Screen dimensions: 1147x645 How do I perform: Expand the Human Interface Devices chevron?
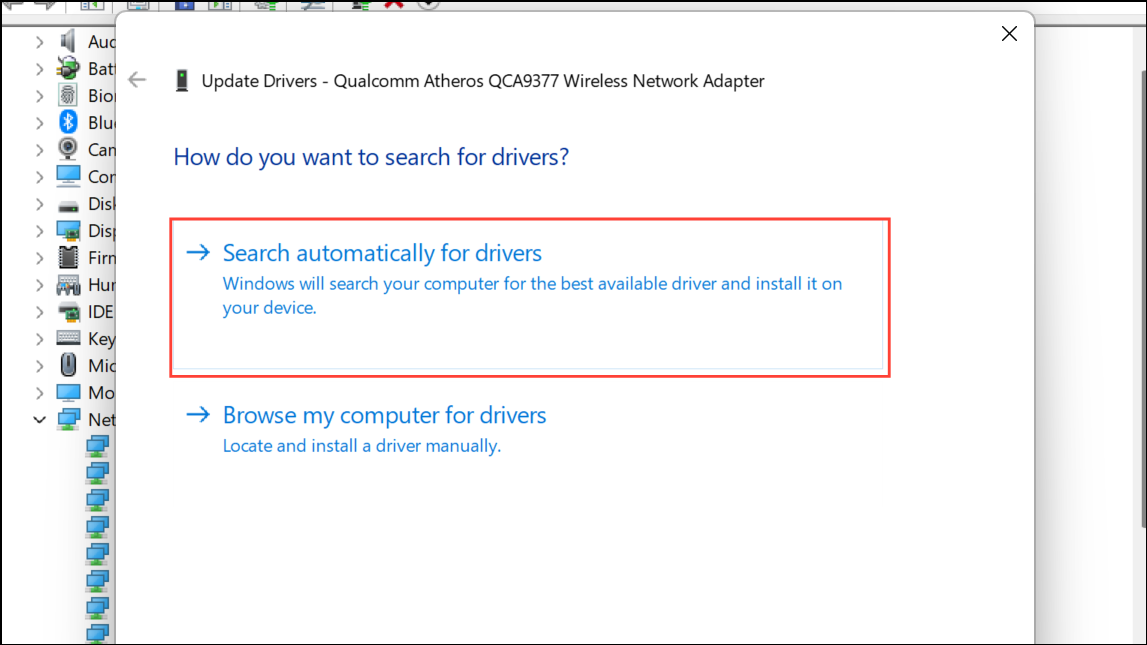pos(40,285)
